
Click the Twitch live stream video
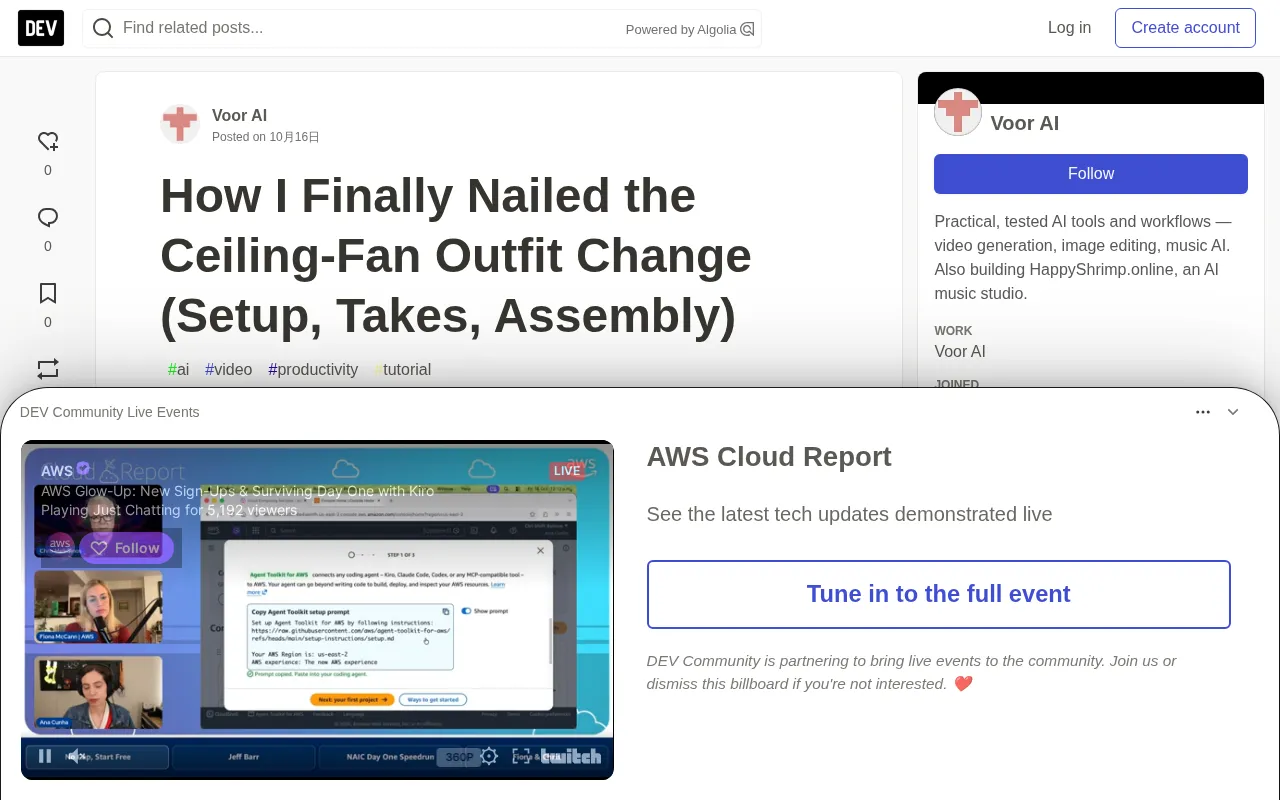click(317, 610)
